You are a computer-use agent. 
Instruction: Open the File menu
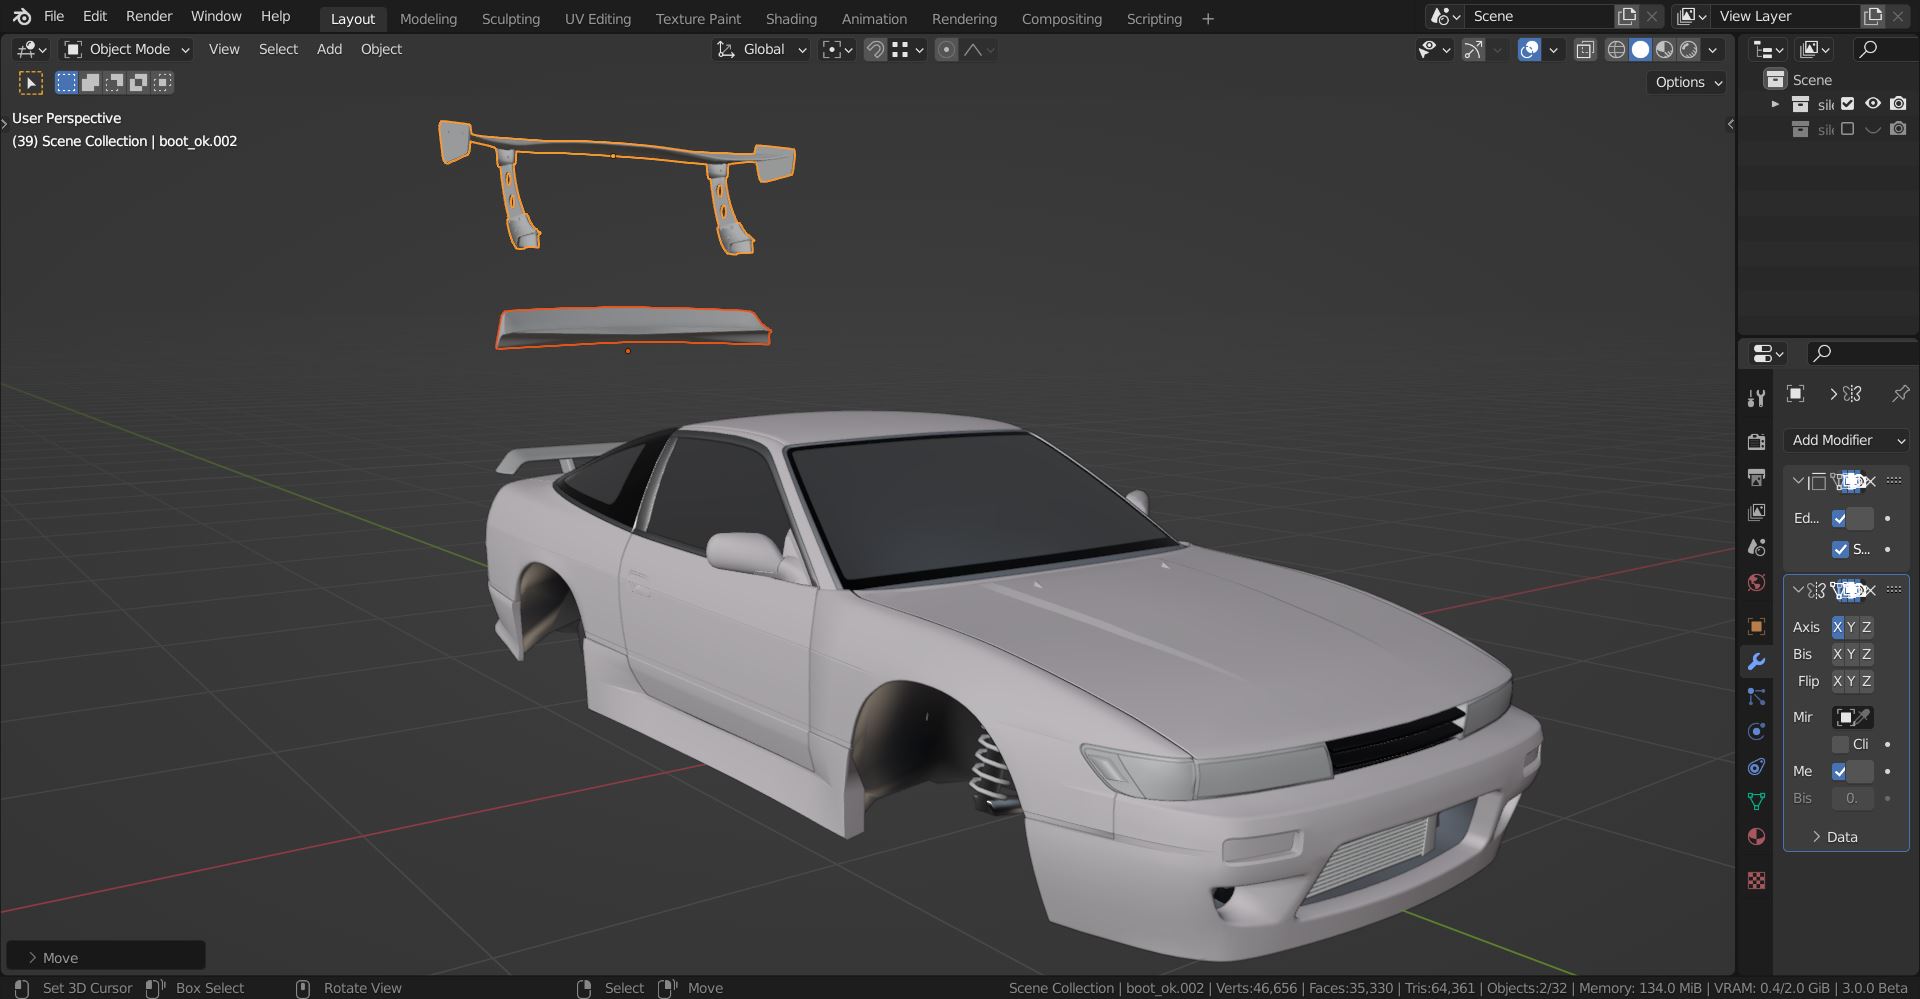click(54, 17)
